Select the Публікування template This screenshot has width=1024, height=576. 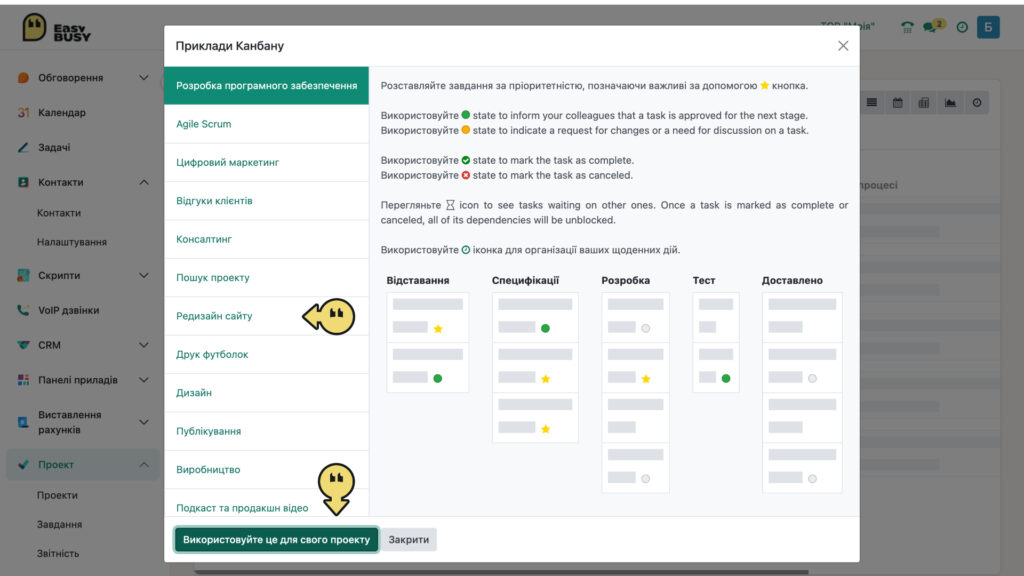[266, 431]
